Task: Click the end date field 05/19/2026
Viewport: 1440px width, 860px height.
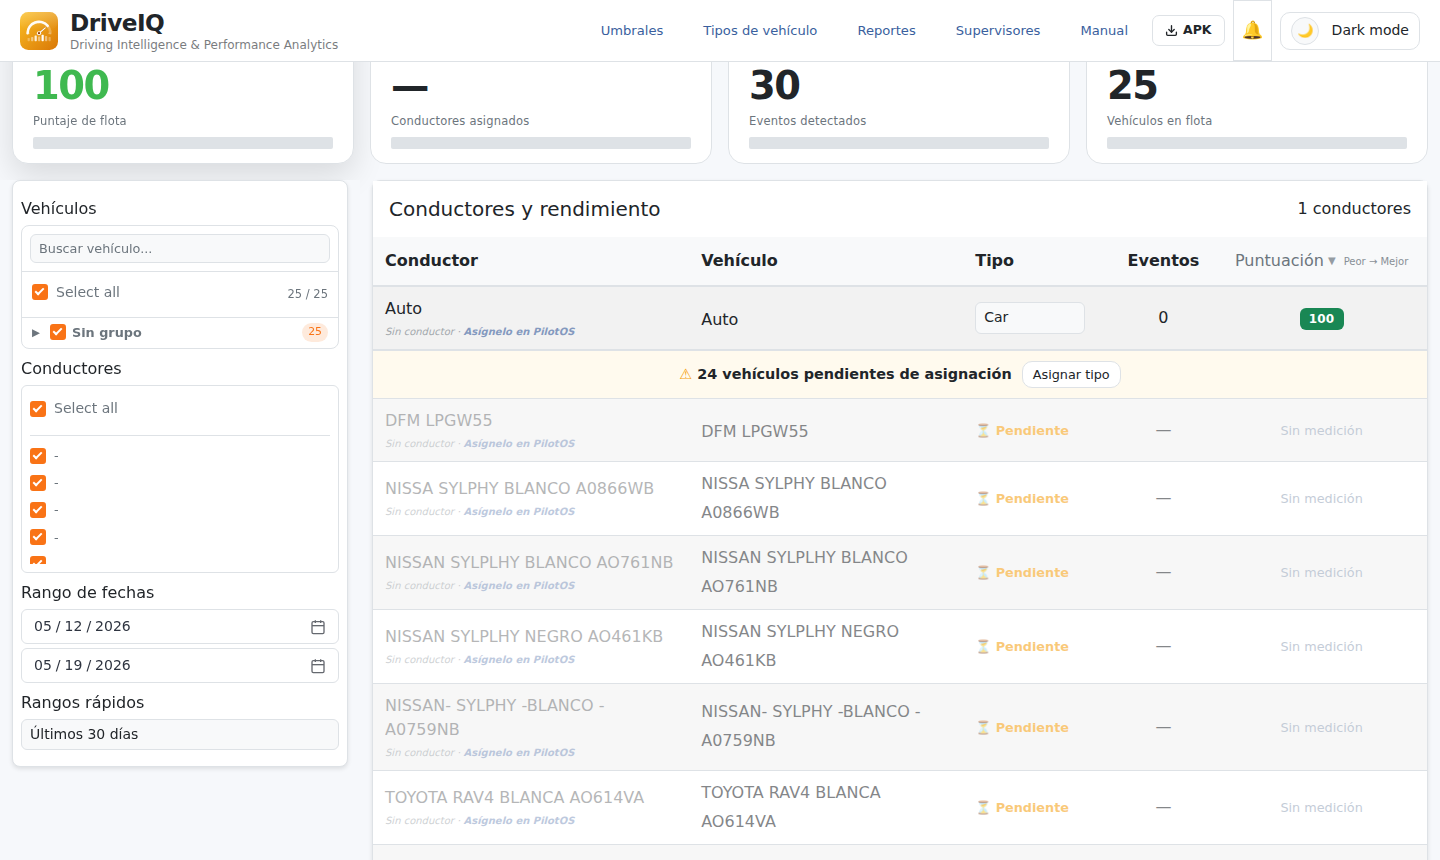Action: coord(180,666)
